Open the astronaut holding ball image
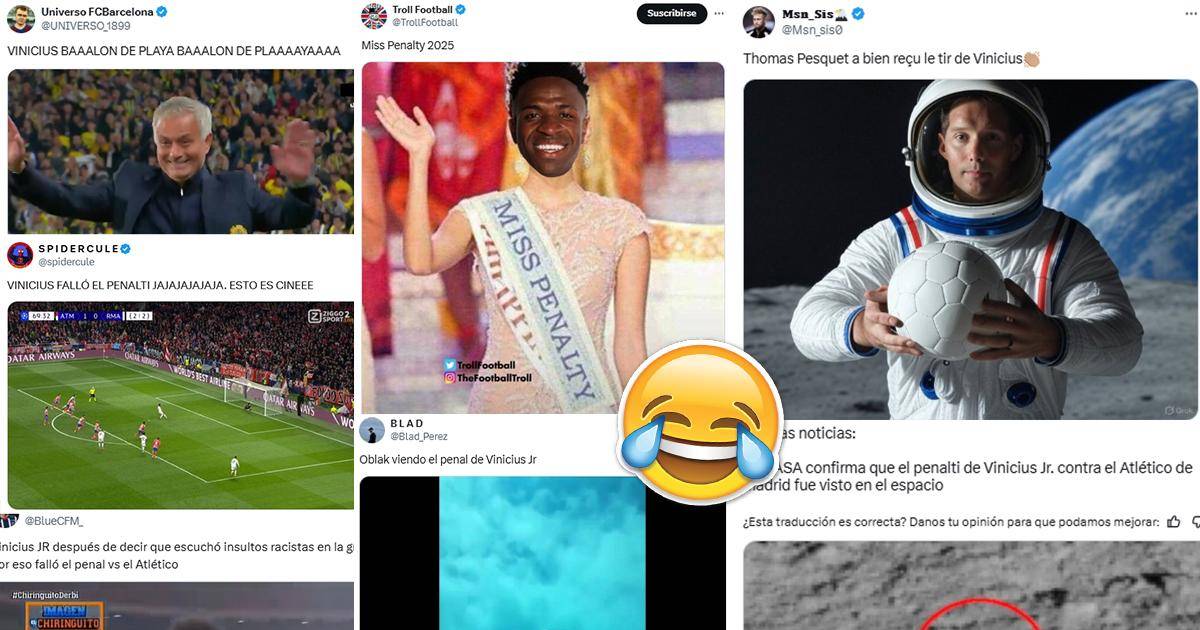 970,249
